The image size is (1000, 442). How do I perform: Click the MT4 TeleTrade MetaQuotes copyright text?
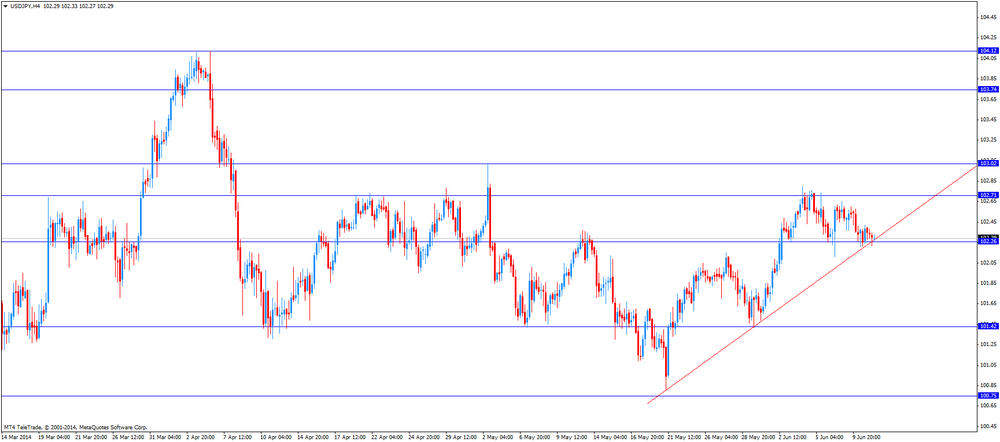point(75,427)
